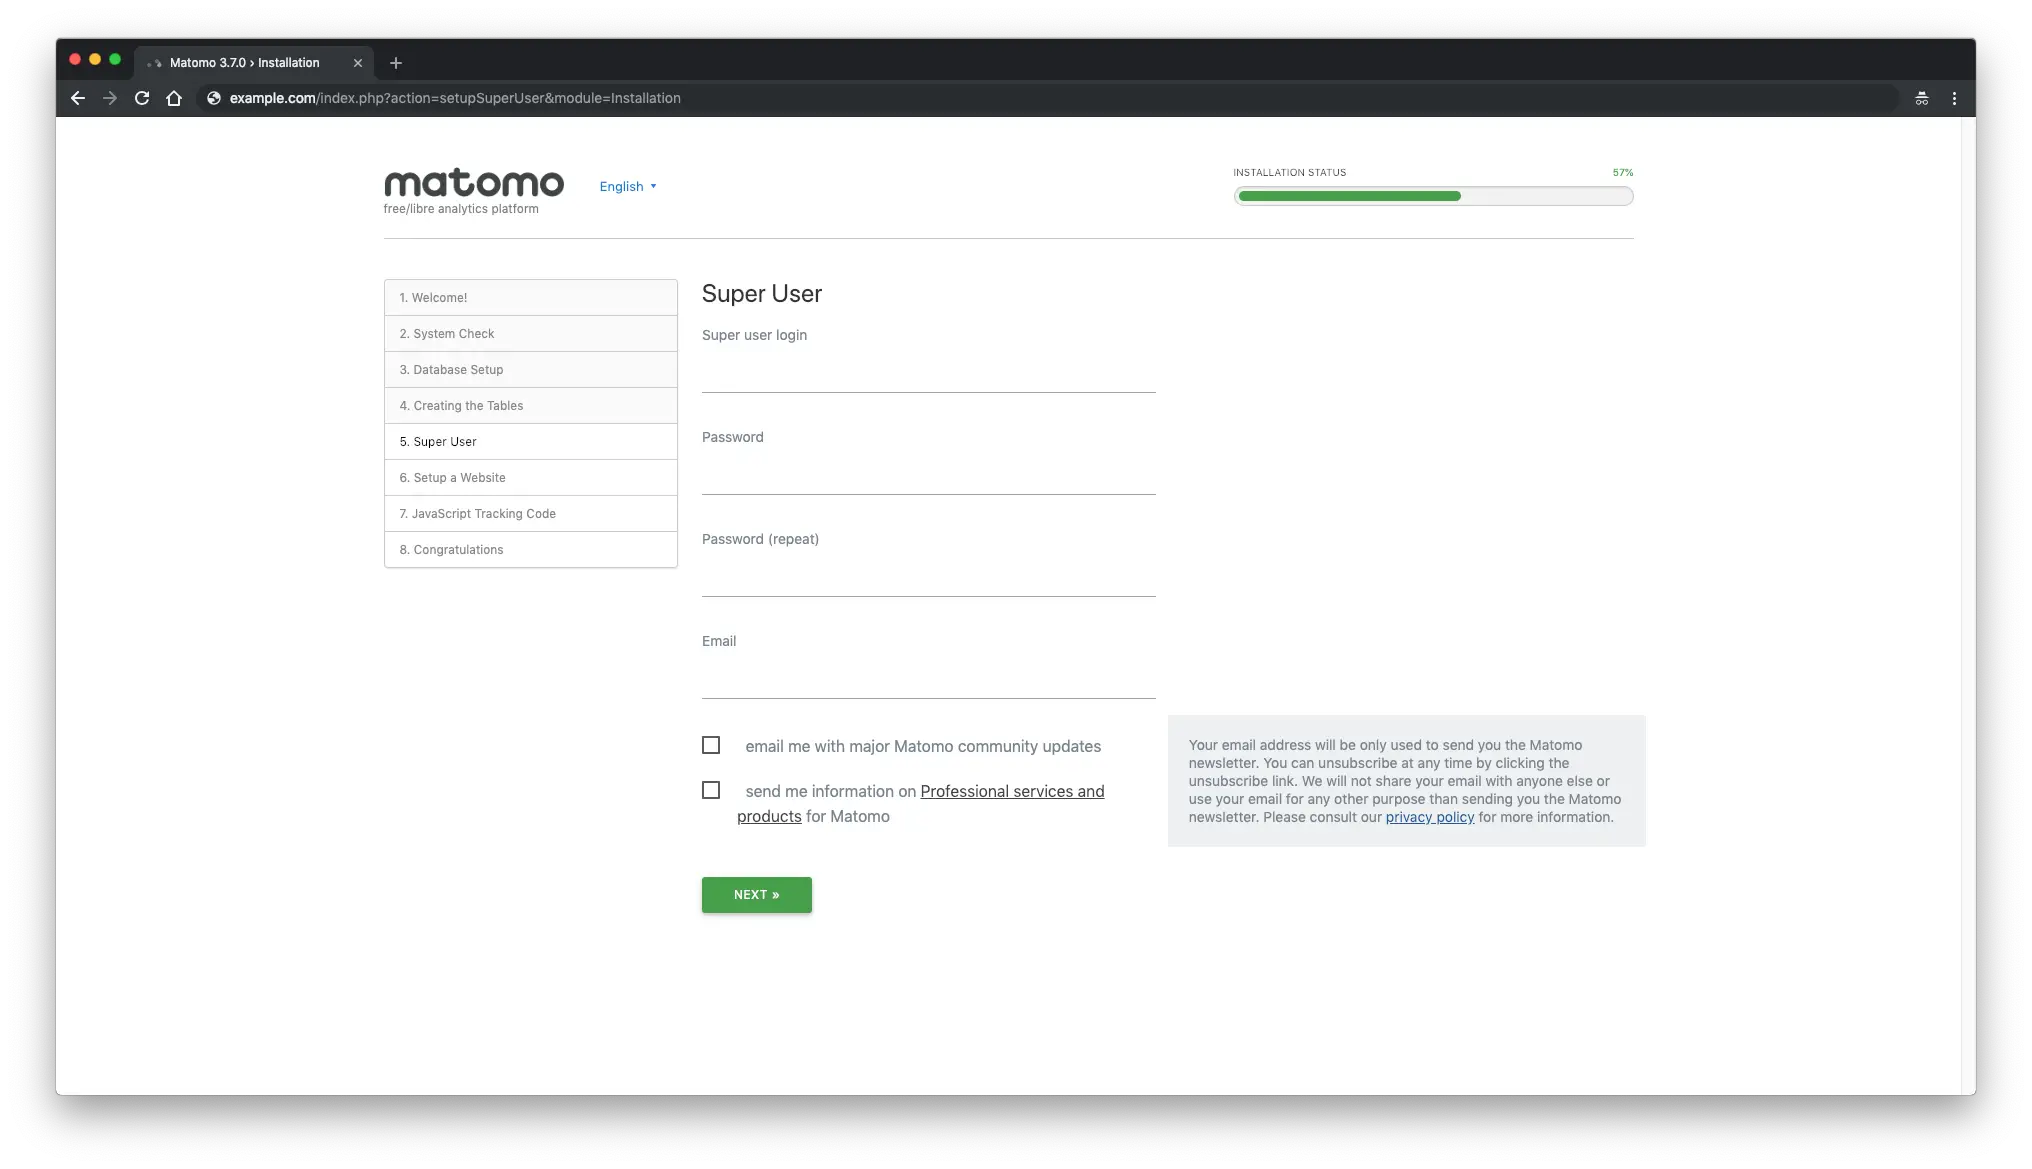Screen dimensions: 2032x1169
Task: Open the browser three-dot menu
Action: click(1954, 98)
